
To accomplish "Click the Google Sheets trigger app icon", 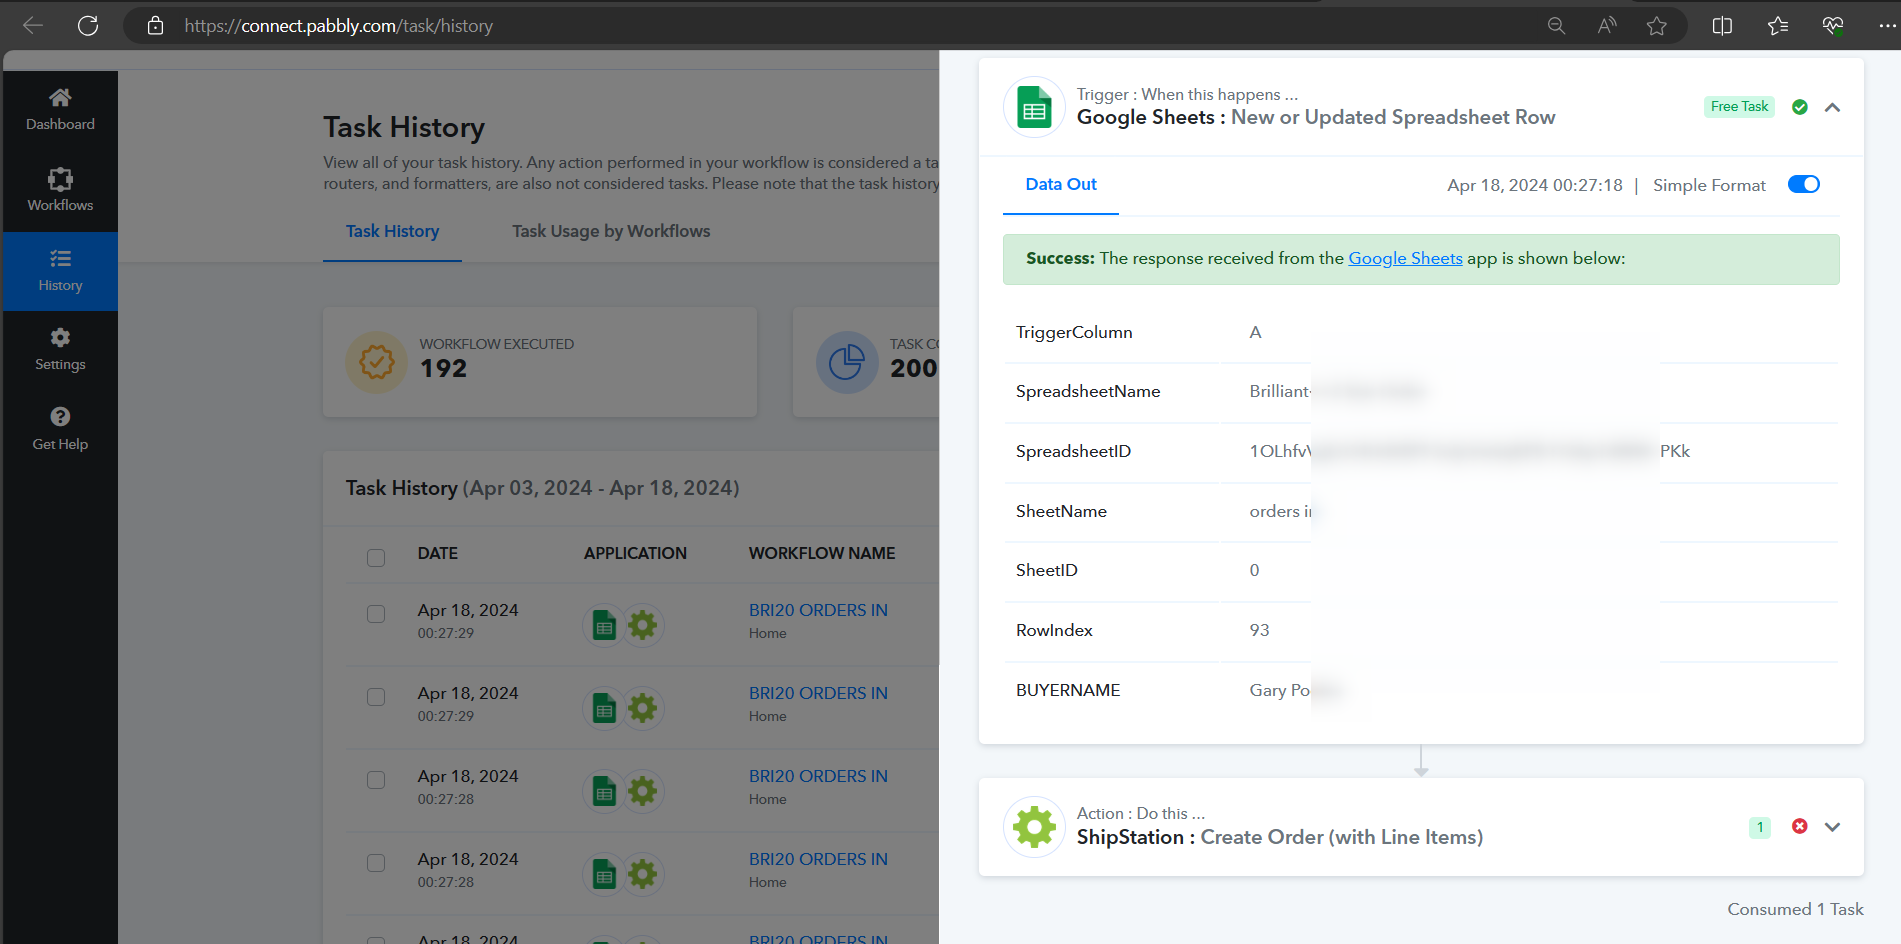I will tap(1034, 107).
